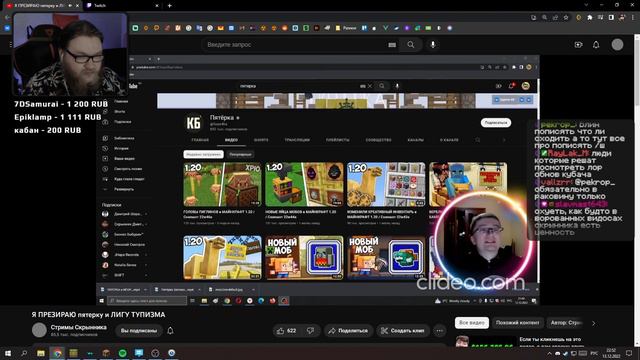Image resolution: width=640 pixels, height=360 pixels.
Task: Close the Twitch browser tab
Action: tap(157, 6)
